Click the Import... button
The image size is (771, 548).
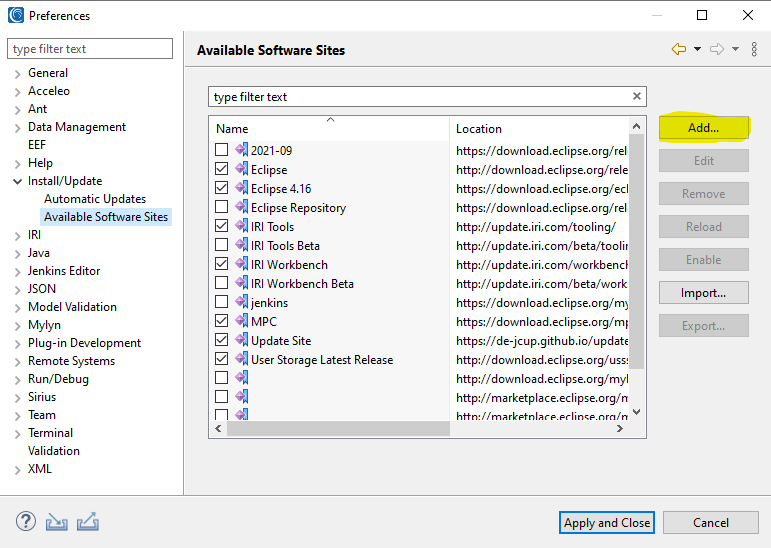(x=704, y=293)
